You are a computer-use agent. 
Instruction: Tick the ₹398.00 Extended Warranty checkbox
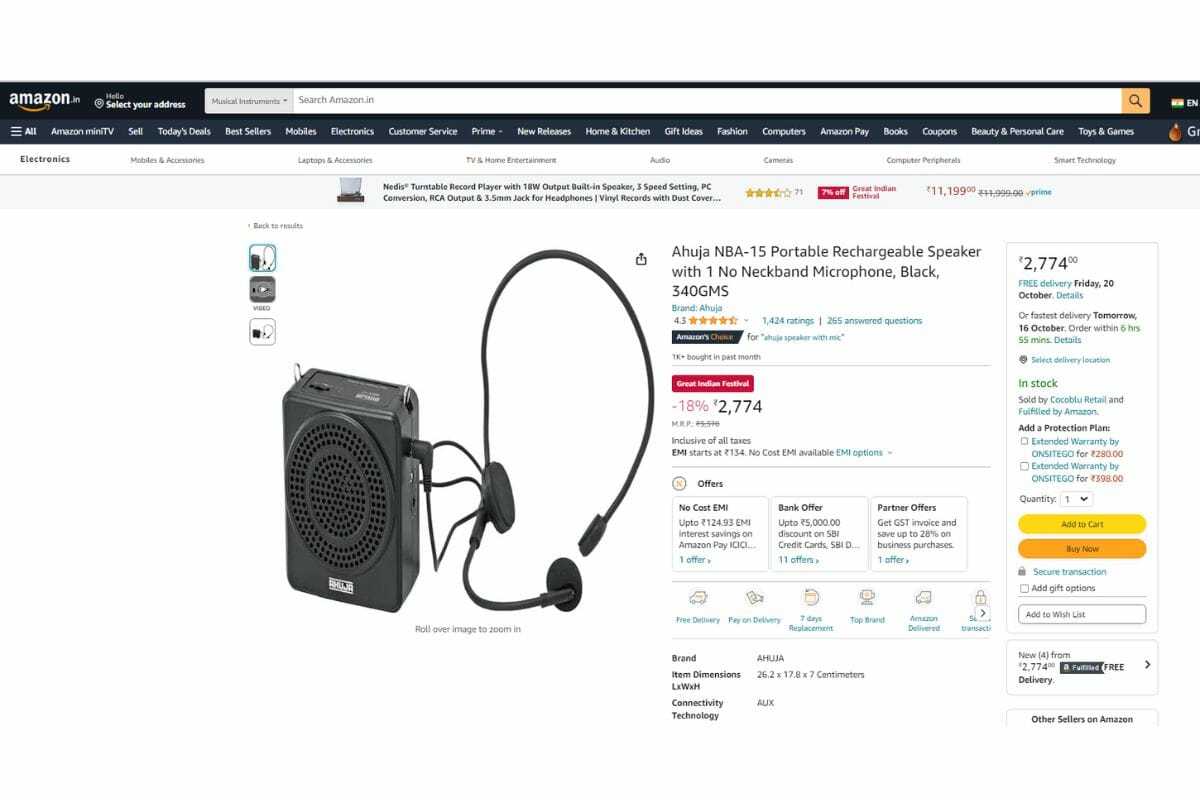click(1024, 466)
